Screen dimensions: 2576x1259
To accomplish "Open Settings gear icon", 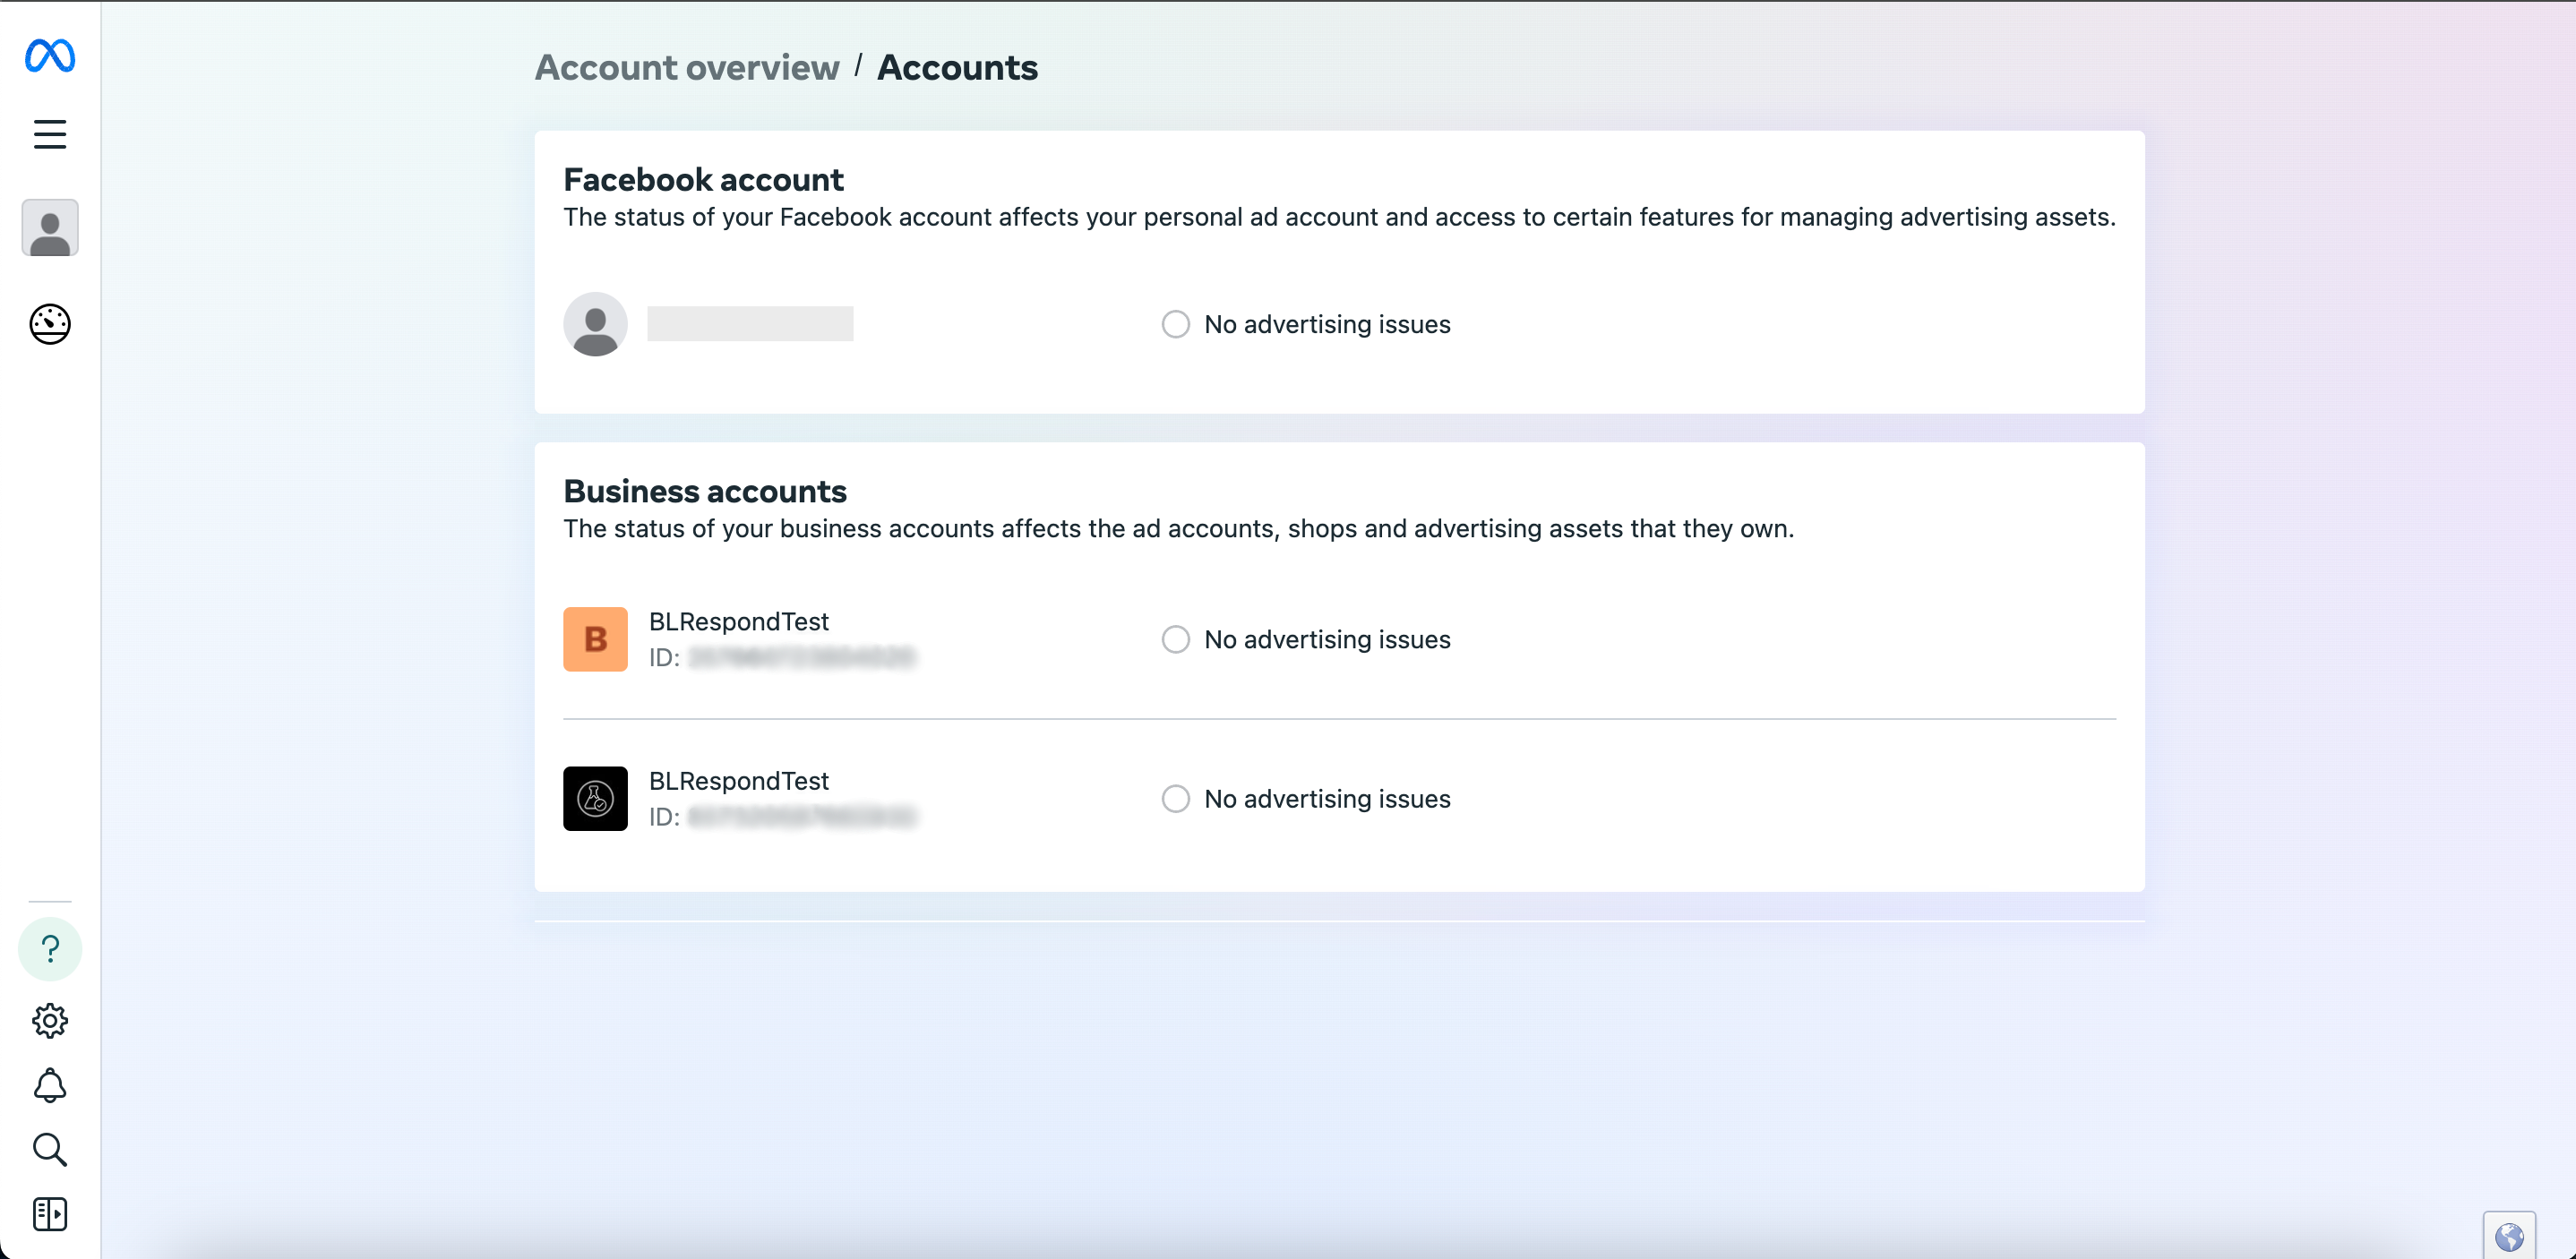I will 50,1020.
